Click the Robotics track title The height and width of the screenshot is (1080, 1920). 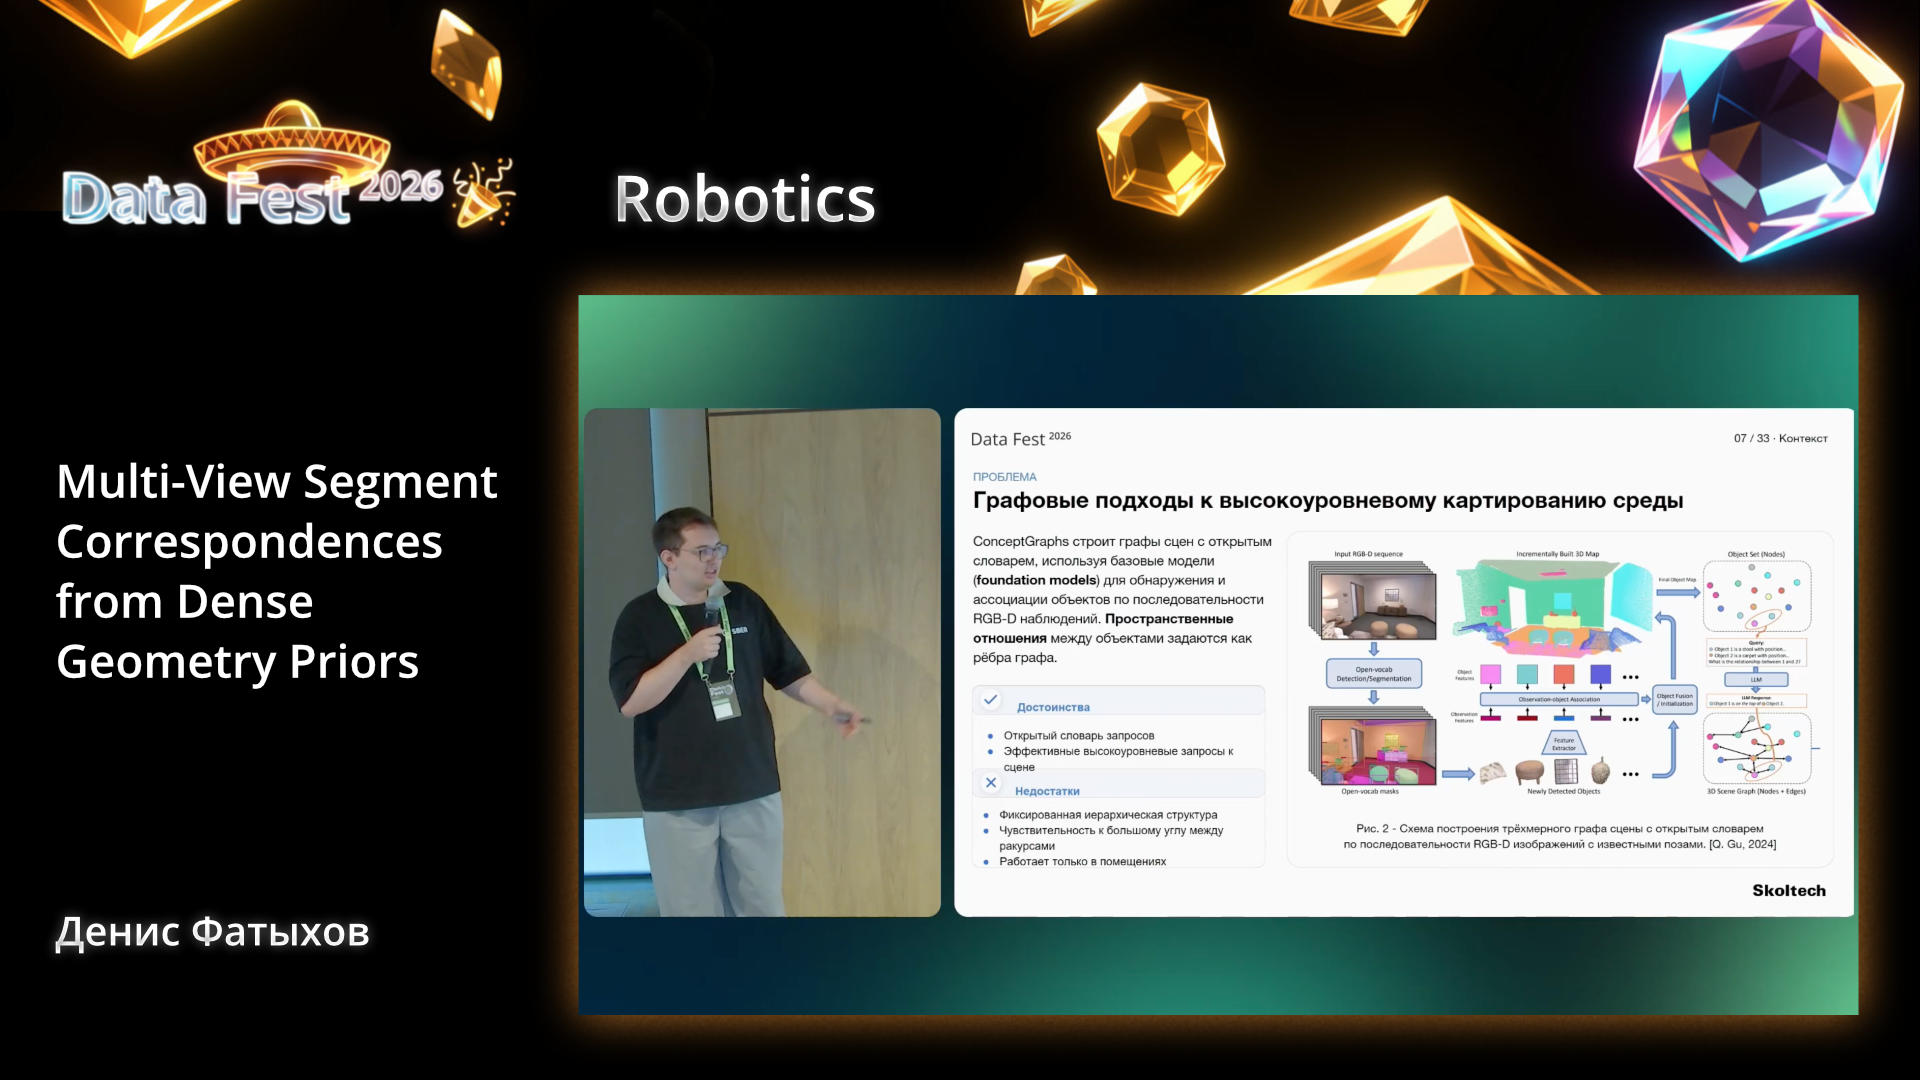tap(745, 199)
